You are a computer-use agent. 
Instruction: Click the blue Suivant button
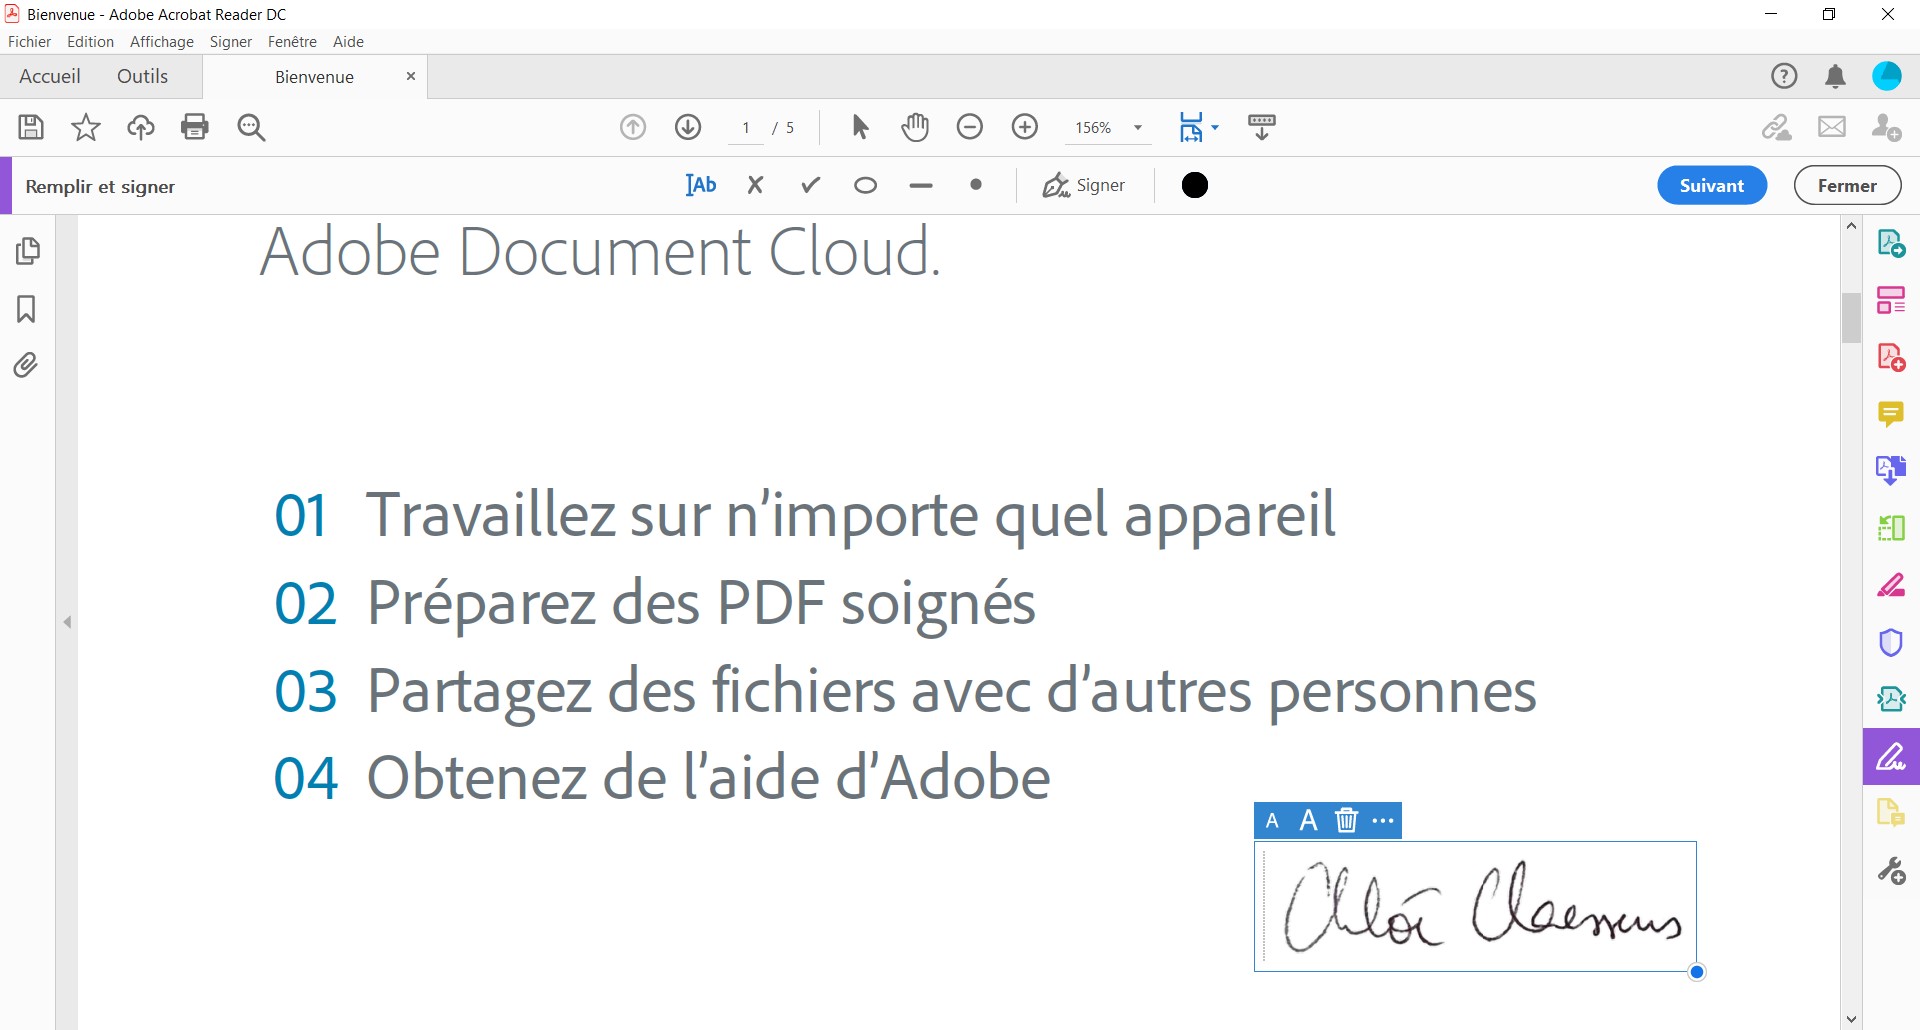pos(1711,186)
